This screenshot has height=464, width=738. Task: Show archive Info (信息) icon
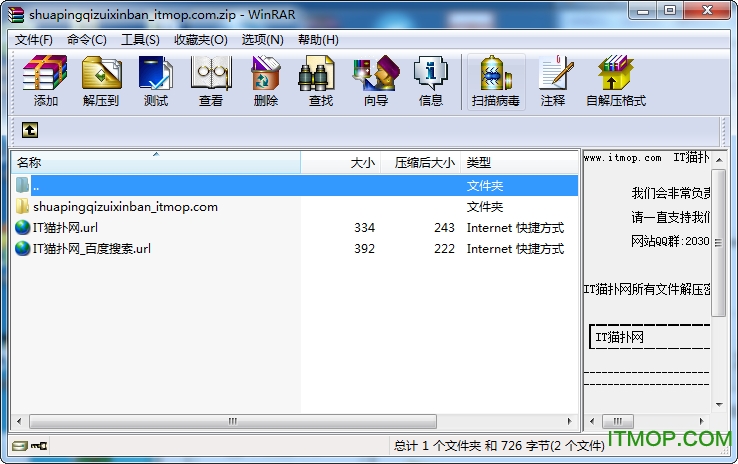[x=431, y=81]
